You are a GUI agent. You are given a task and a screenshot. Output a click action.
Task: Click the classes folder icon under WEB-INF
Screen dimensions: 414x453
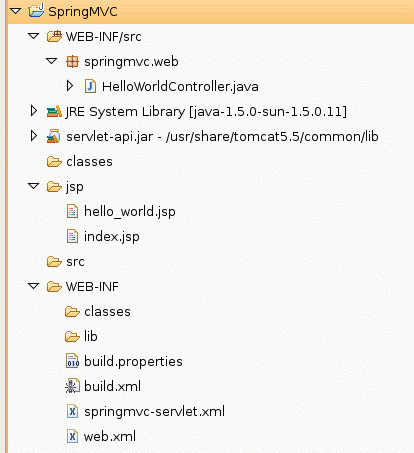(72, 312)
